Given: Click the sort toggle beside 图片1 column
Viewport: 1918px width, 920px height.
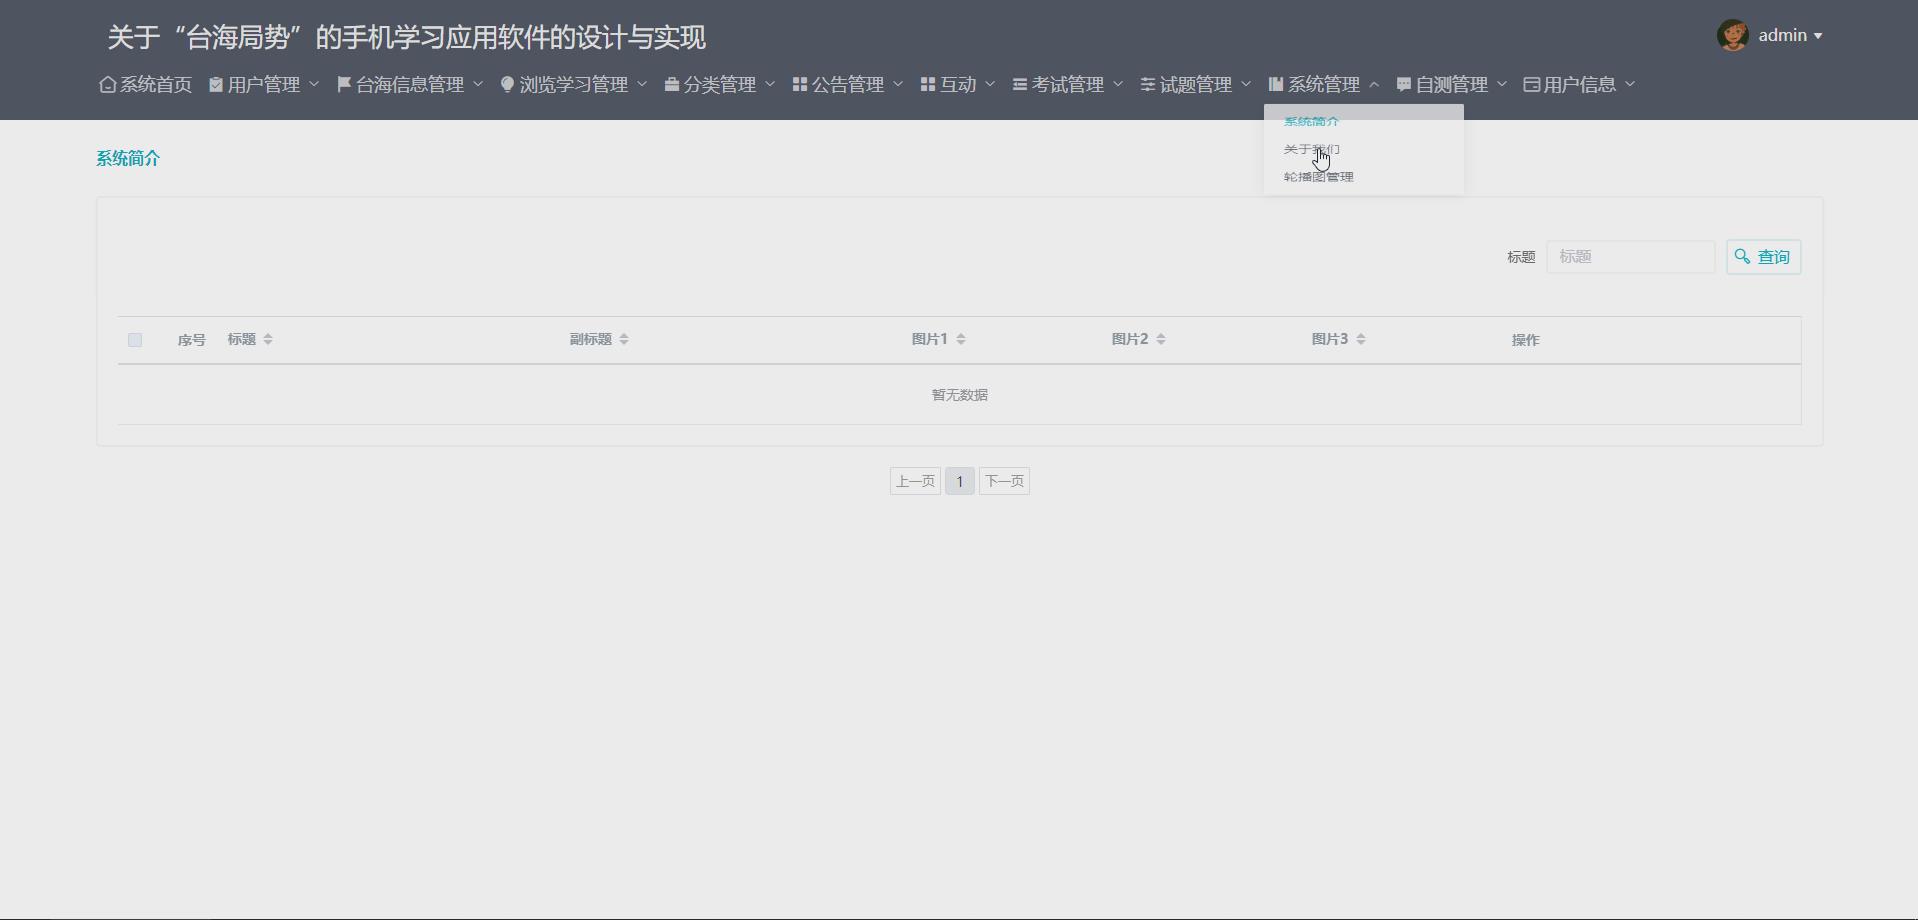Looking at the screenshot, I should [x=961, y=339].
